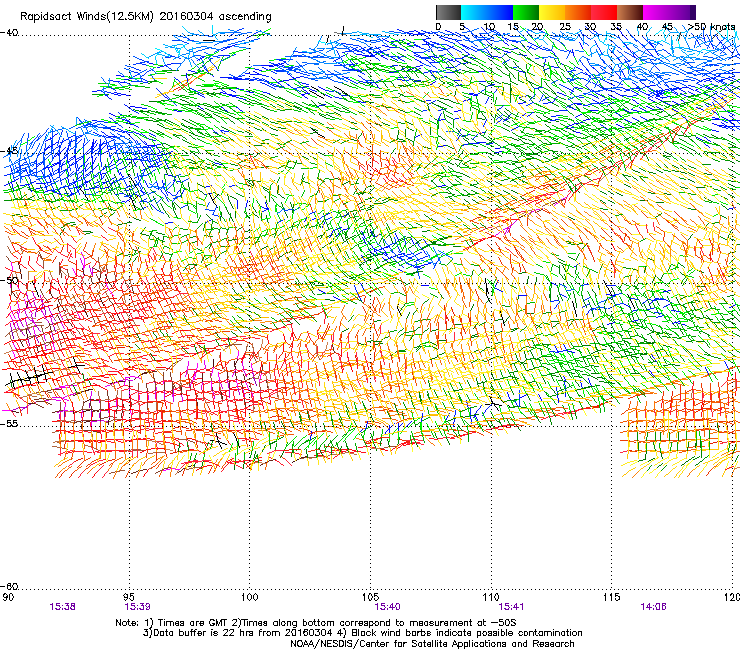The image size is (740, 650).
Task: Click the purple '14:06' pass time
Action: [653, 607]
